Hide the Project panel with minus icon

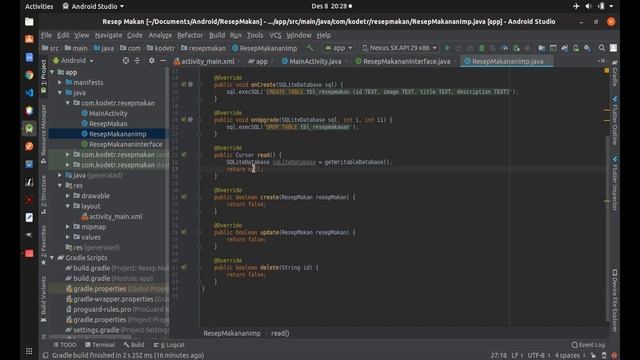[163, 60]
